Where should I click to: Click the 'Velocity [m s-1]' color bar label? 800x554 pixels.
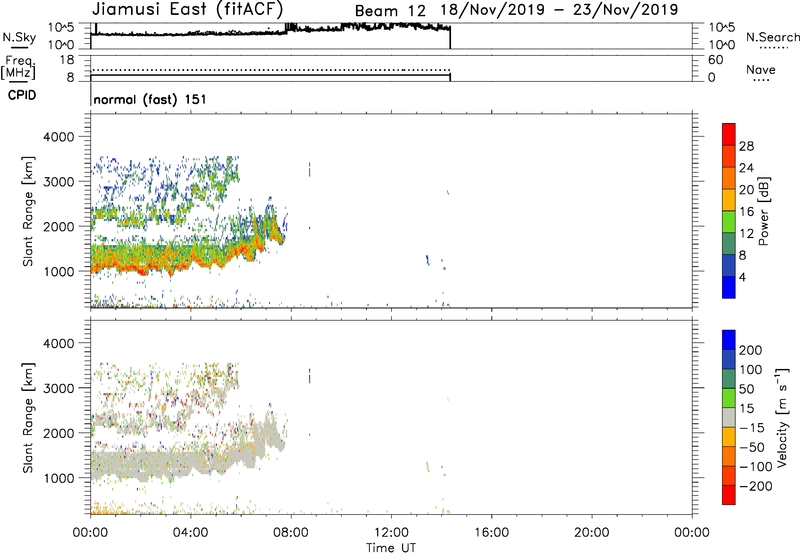click(x=782, y=418)
